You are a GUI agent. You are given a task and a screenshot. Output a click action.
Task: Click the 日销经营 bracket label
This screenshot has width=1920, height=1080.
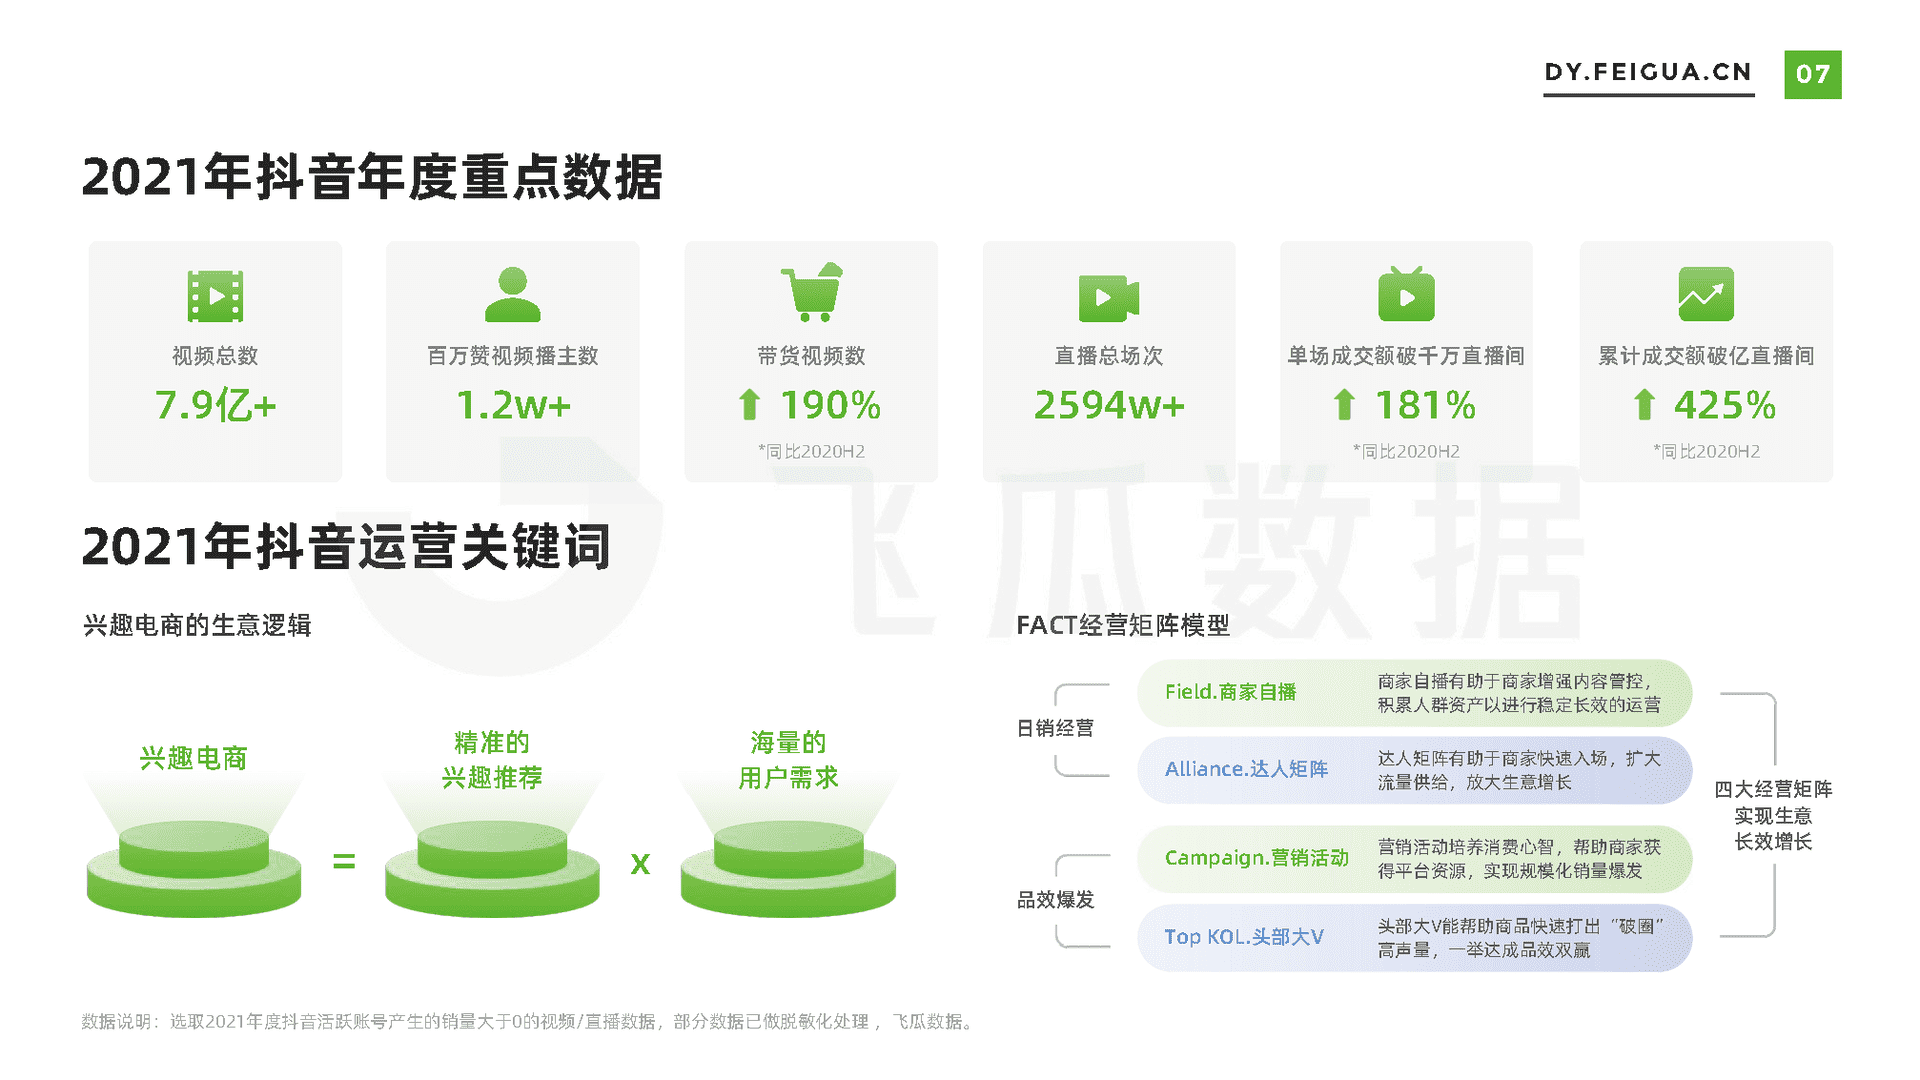[1055, 728]
